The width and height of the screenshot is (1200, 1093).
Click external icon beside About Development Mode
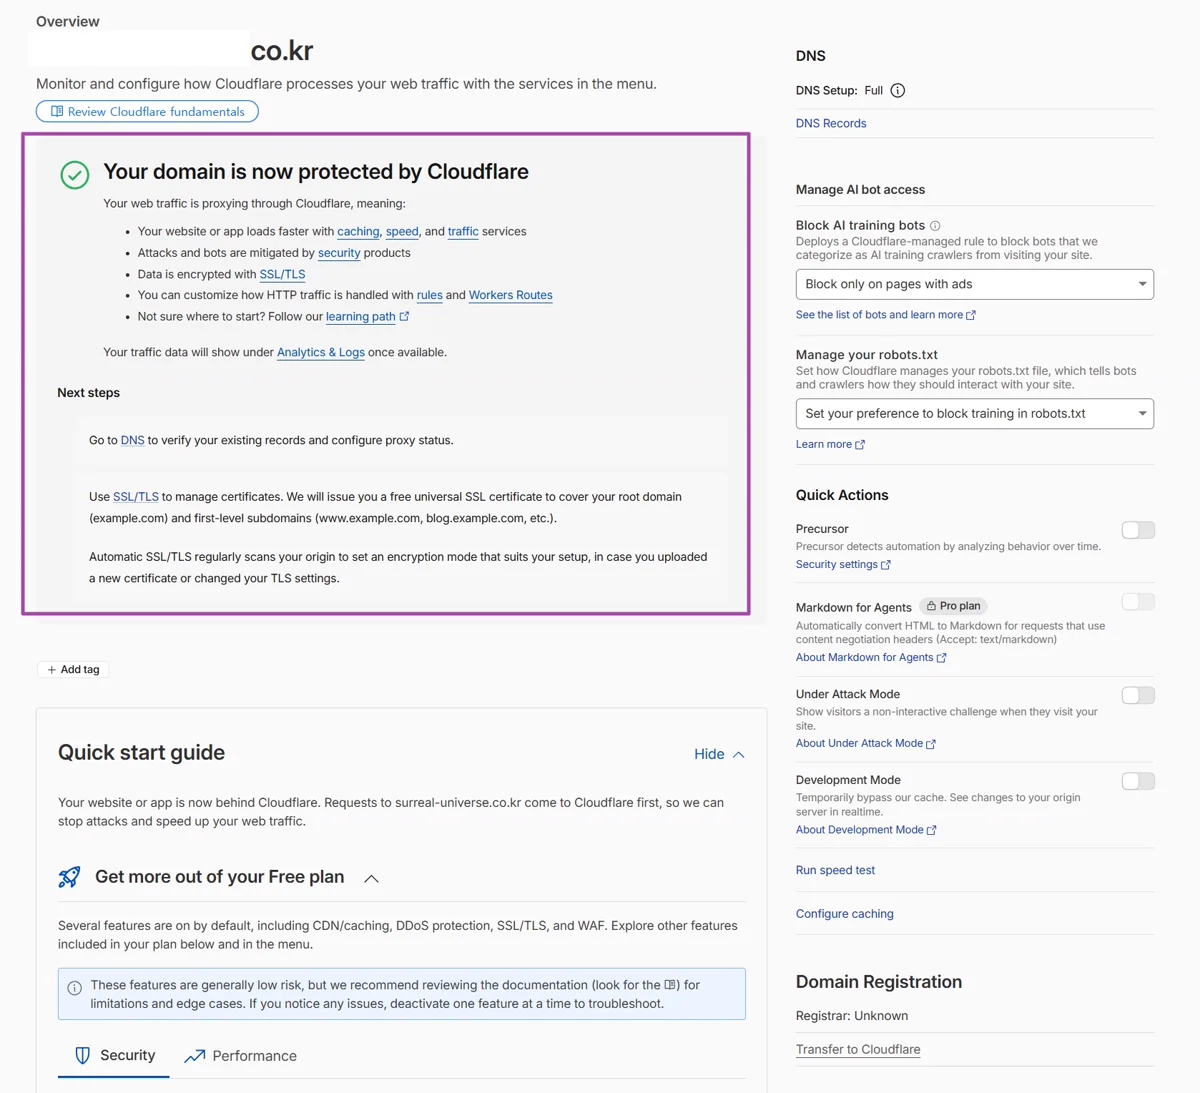point(932,830)
